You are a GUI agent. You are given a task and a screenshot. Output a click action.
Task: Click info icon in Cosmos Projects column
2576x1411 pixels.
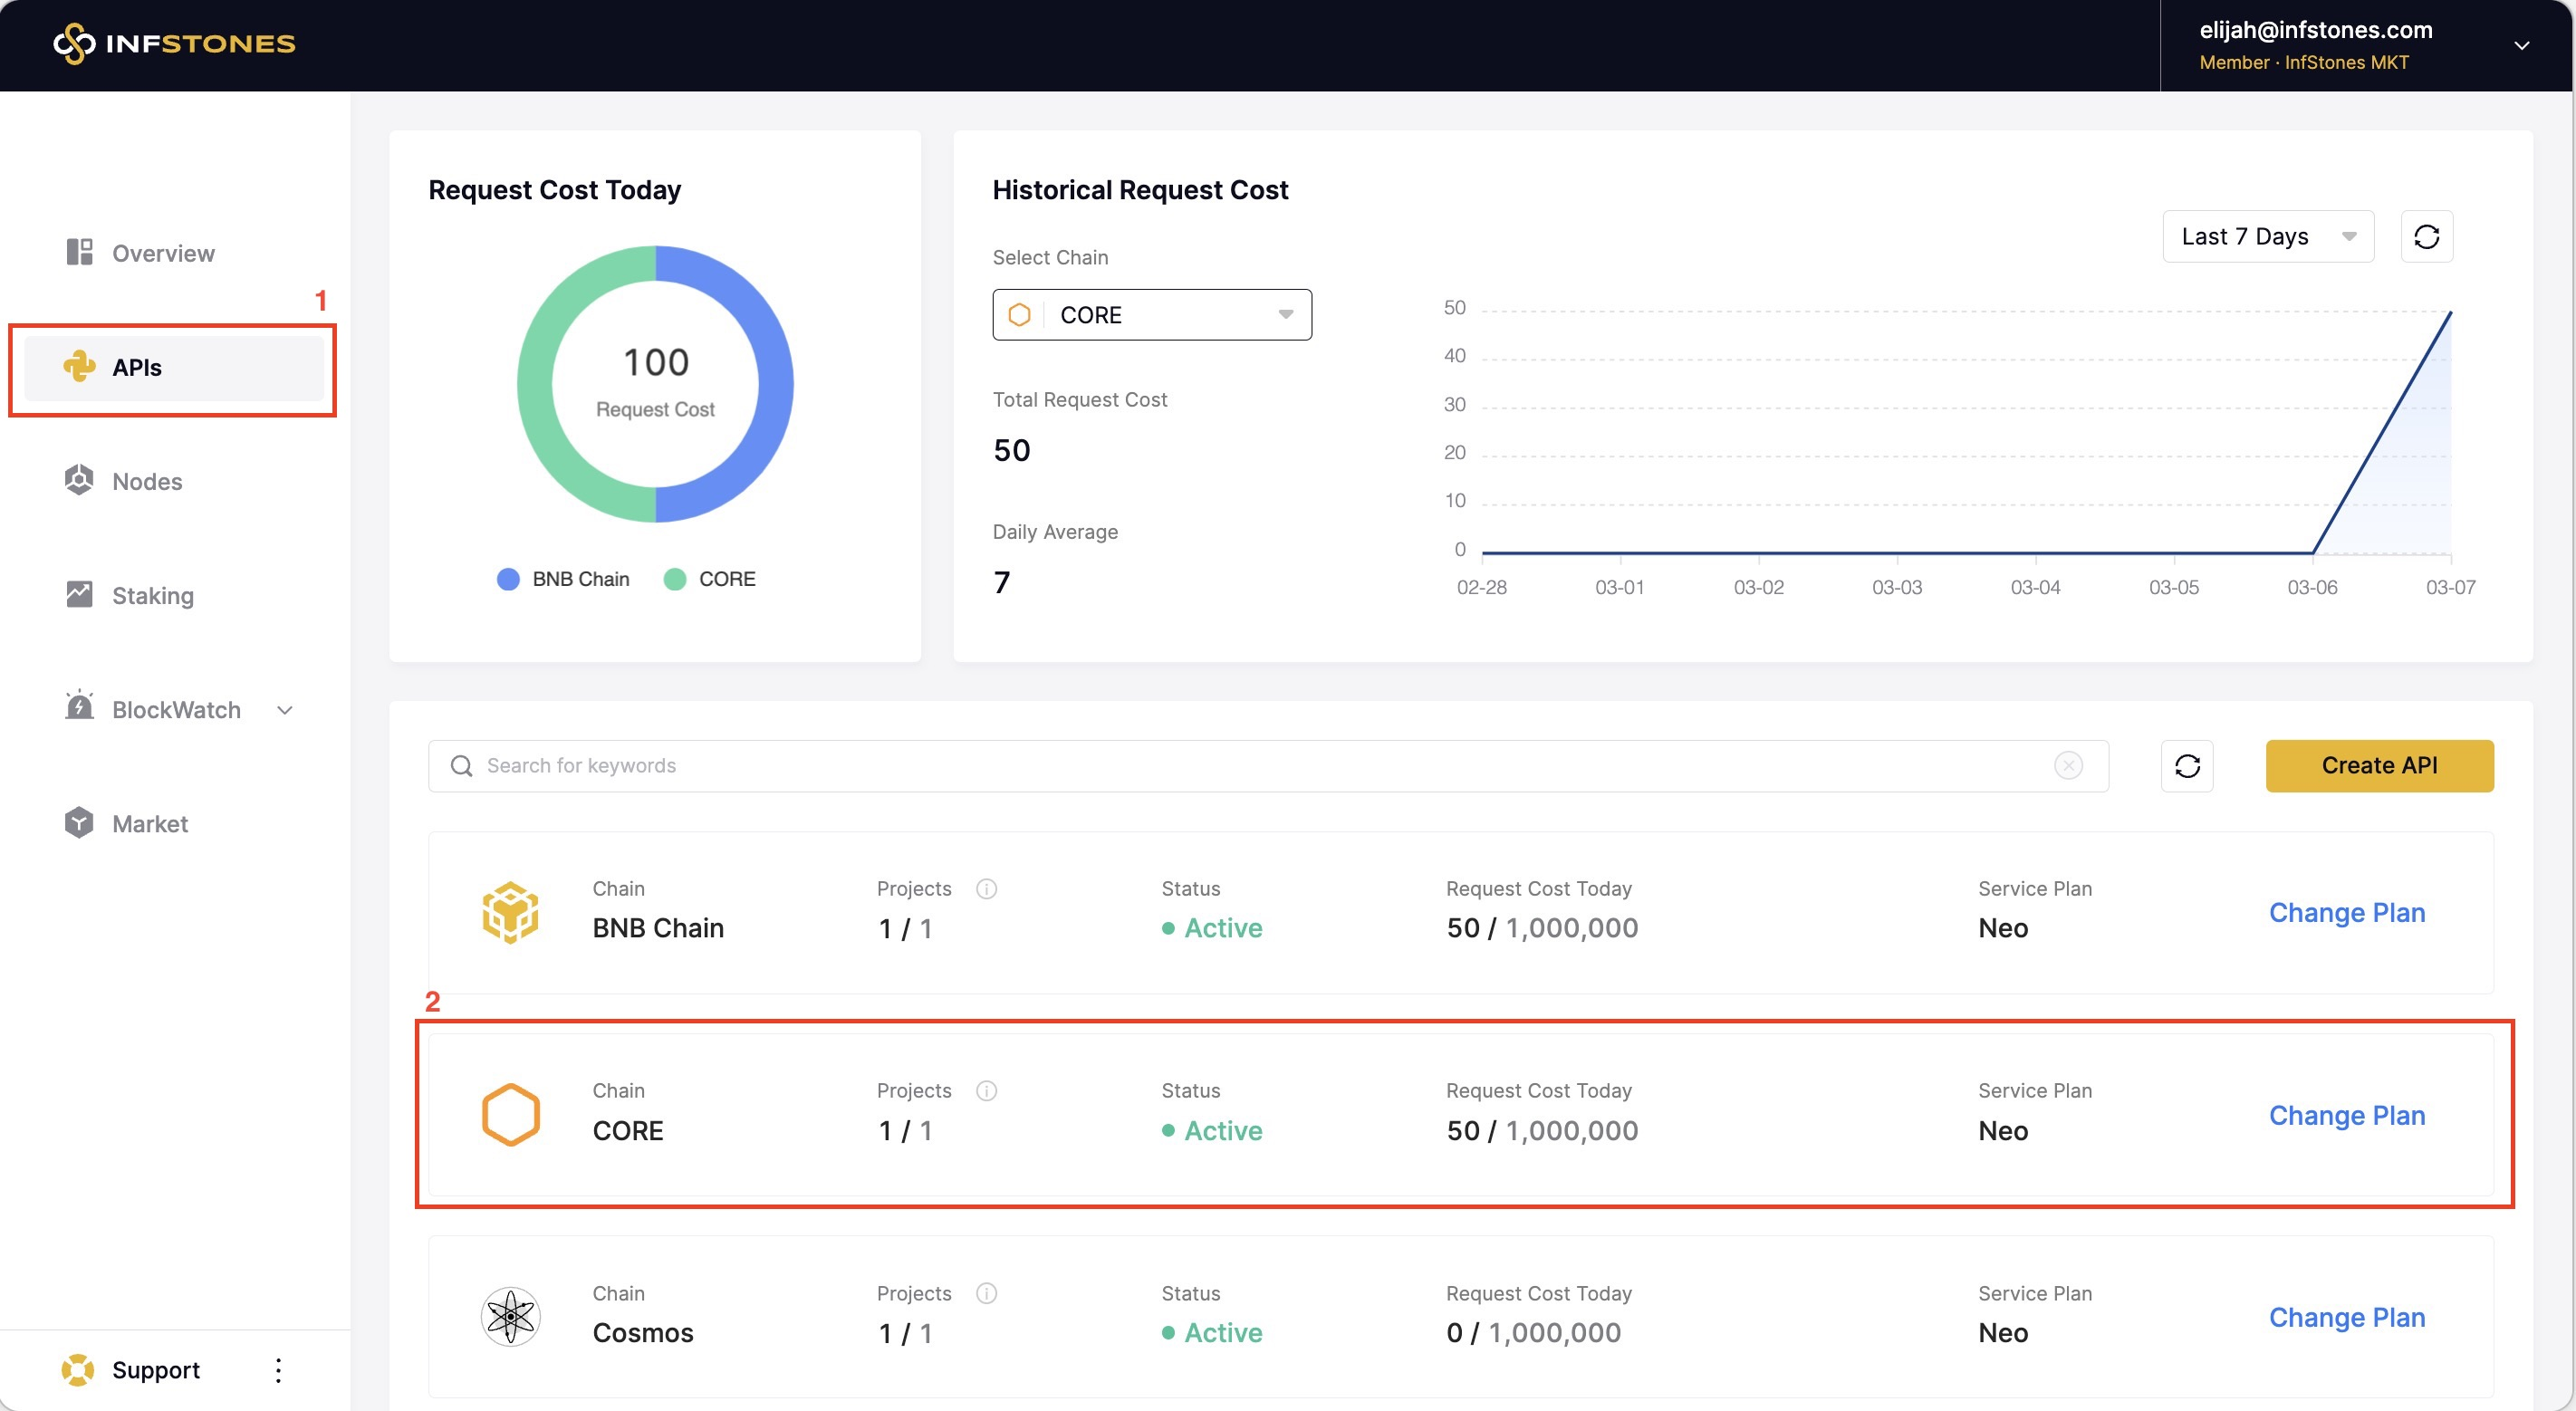click(986, 1293)
